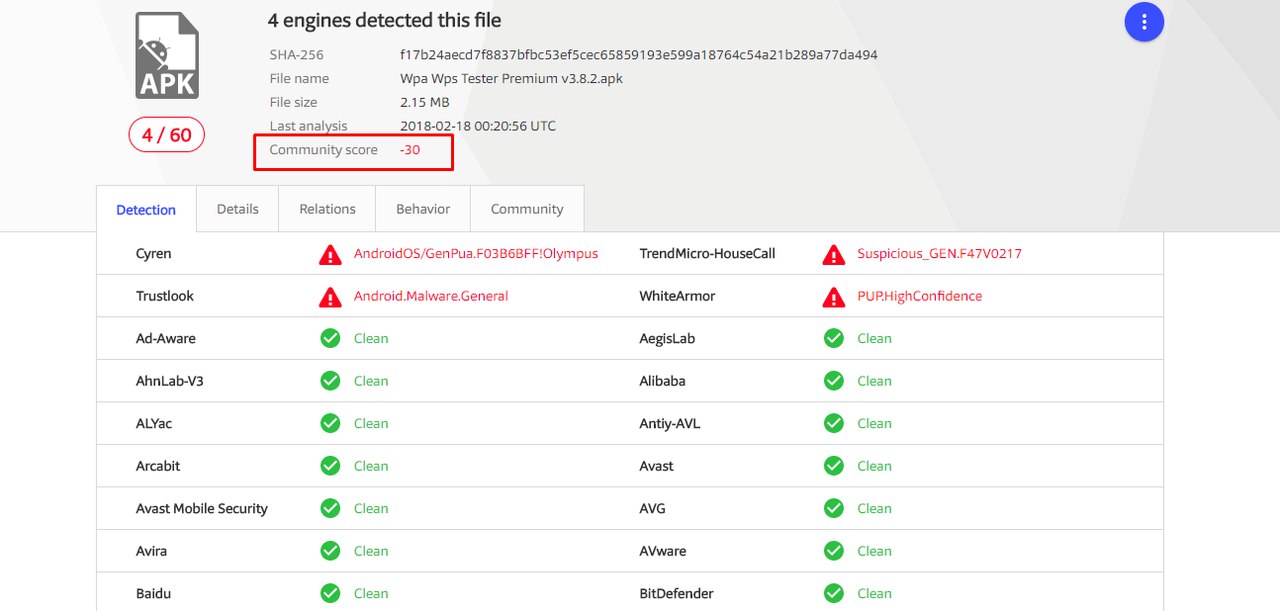Image resolution: width=1280 pixels, height=611 pixels.
Task: Select the Detection tab
Action: 146,209
